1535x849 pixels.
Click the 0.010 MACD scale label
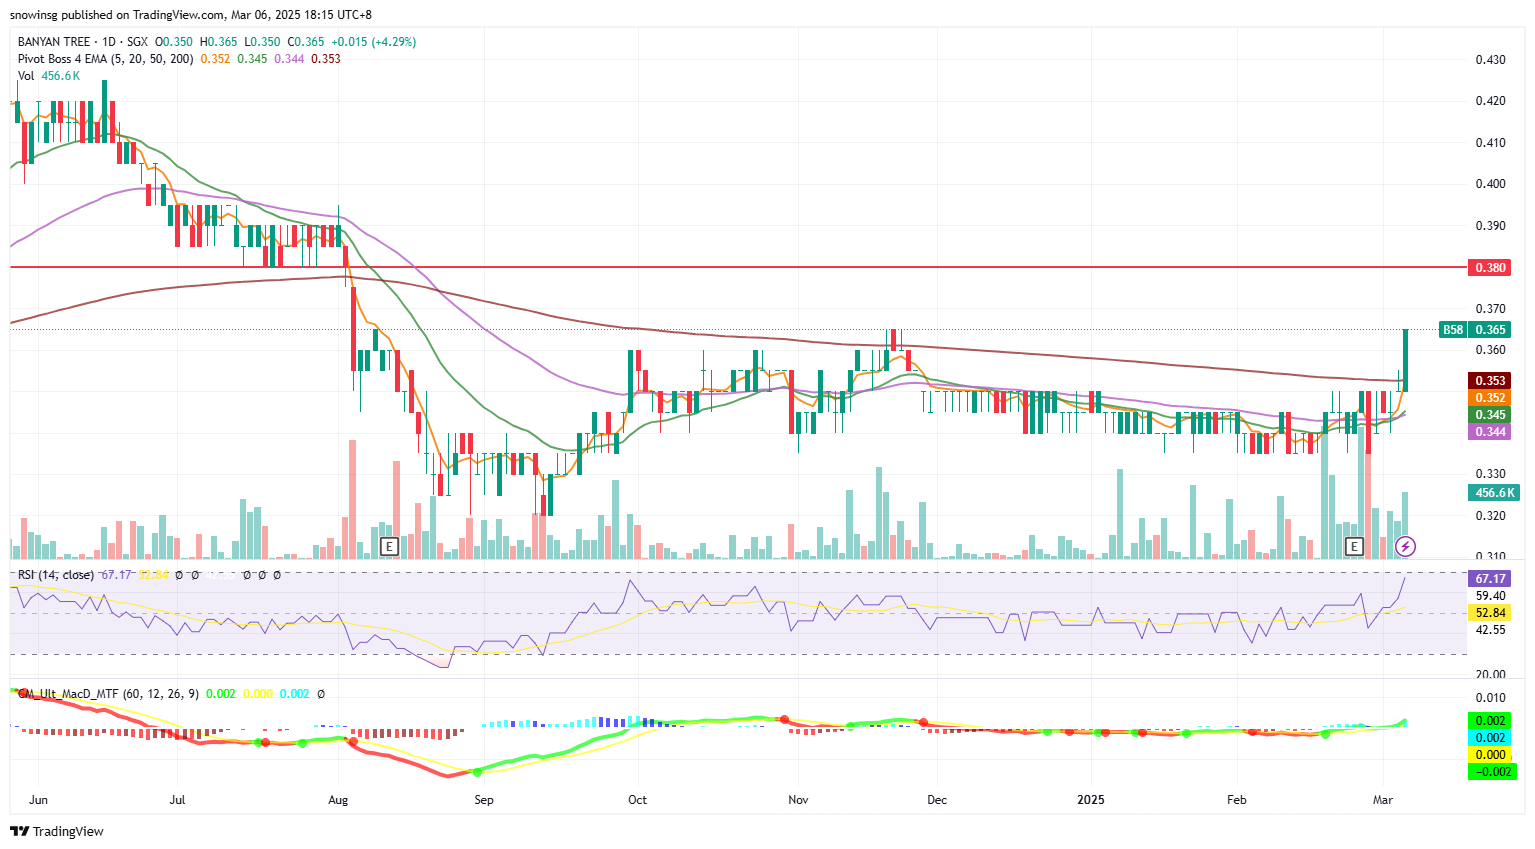pyautogui.click(x=1490, y=697)
